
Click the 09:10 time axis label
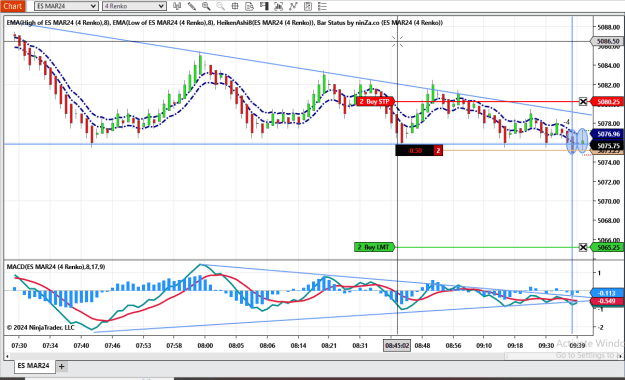484,345
